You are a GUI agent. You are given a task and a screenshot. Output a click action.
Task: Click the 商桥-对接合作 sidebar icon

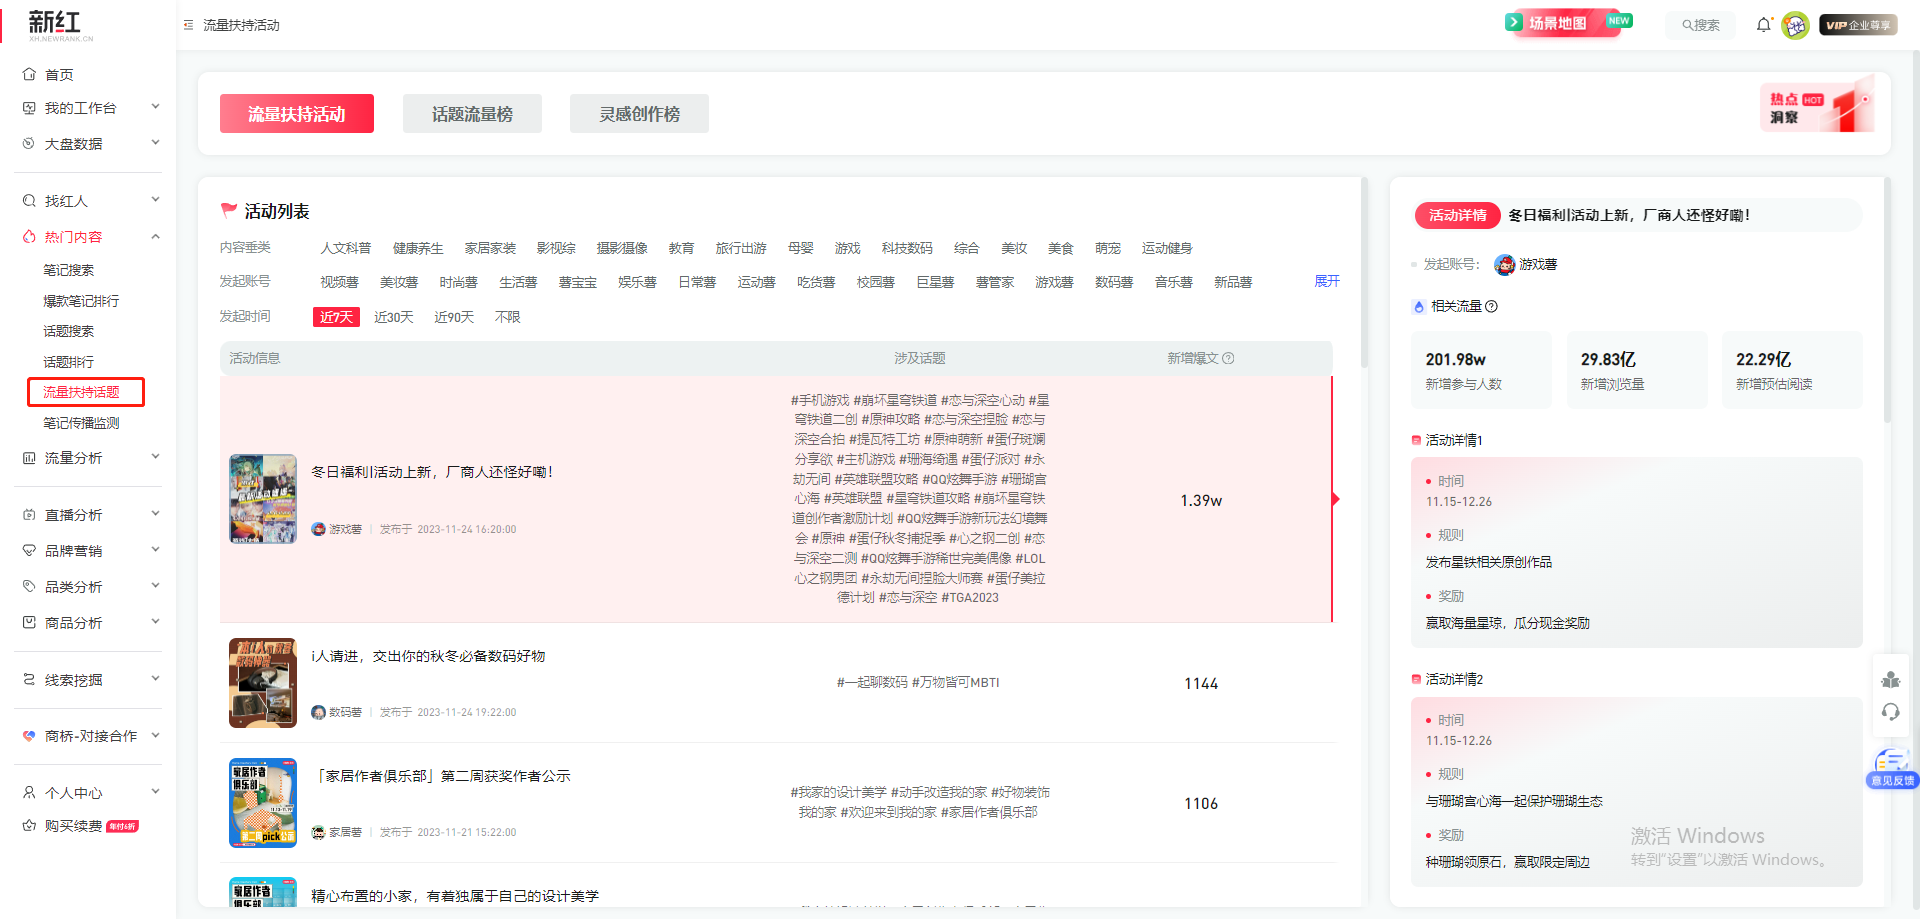[29, 736]
